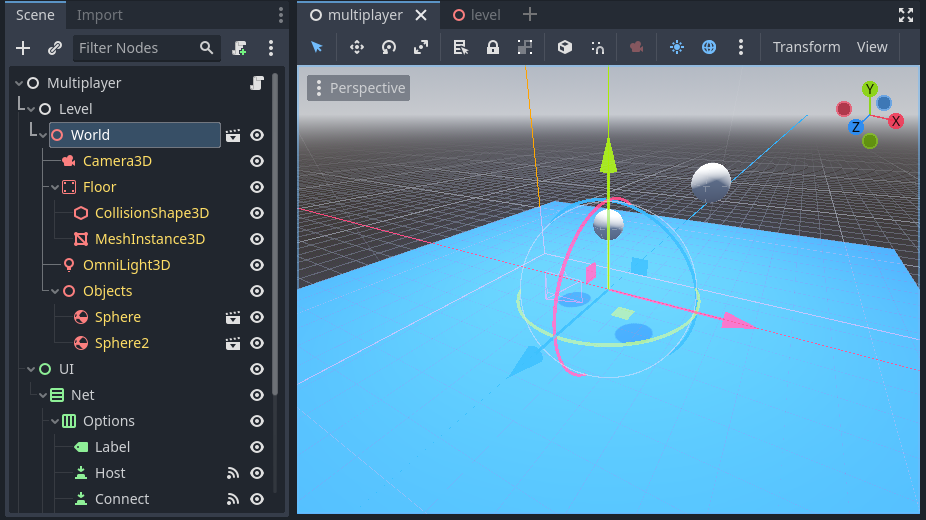Image resolution: width=926 pixels, height=520 pixels.
Task: Open Sphere scene in editor clapper icon
Action: (x=233, y=318)
